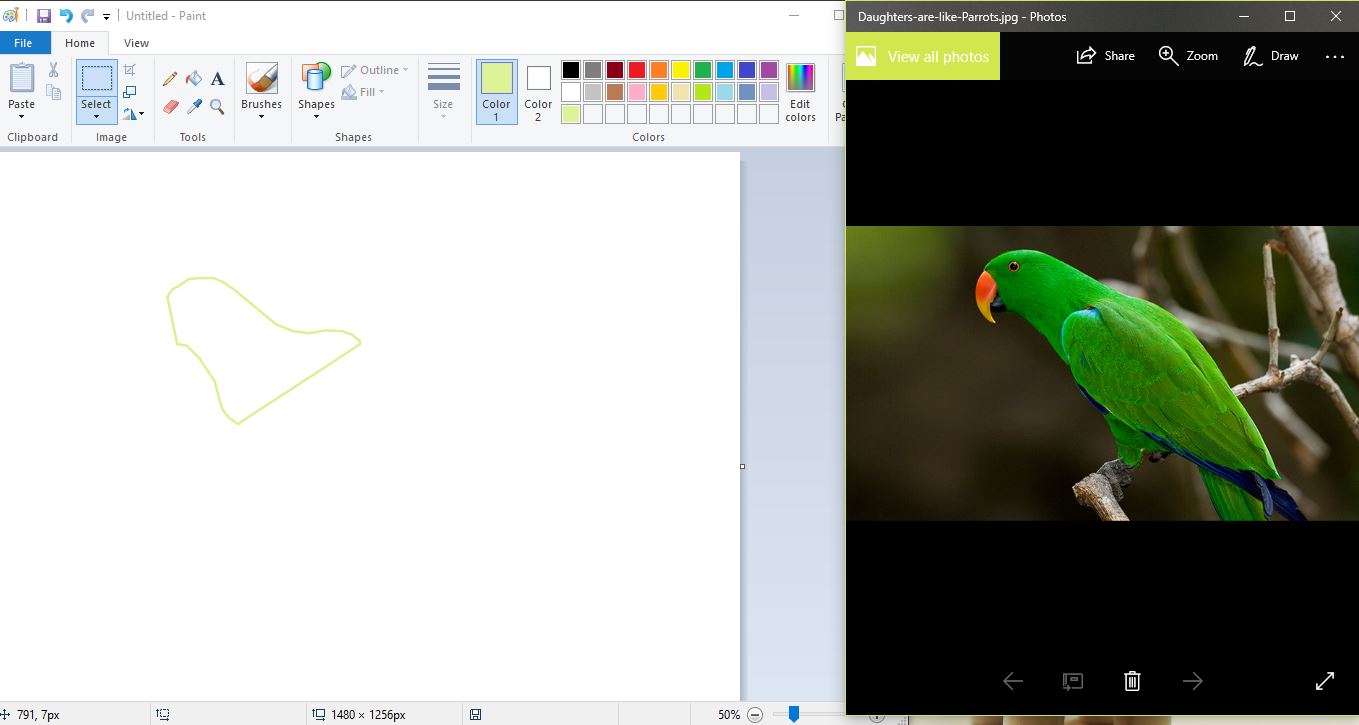The width and height of the screenshot is (1359, 725).
Task: Click View all photos in Photos app
Action: pos(923,56)
